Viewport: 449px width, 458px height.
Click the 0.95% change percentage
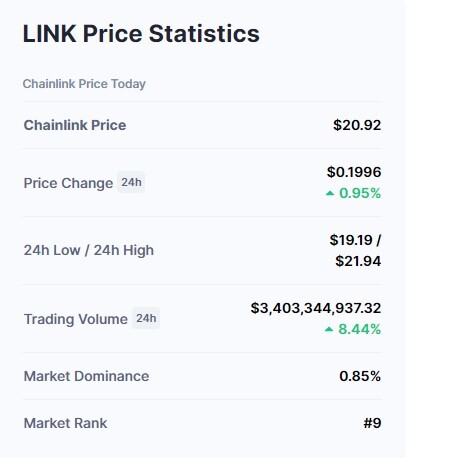coord(360,193)
